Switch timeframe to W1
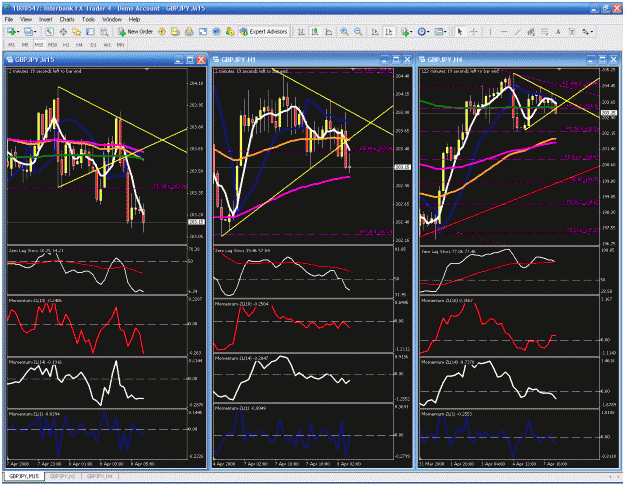The width and height of the screenshot is (625, 484). point(107,45)
